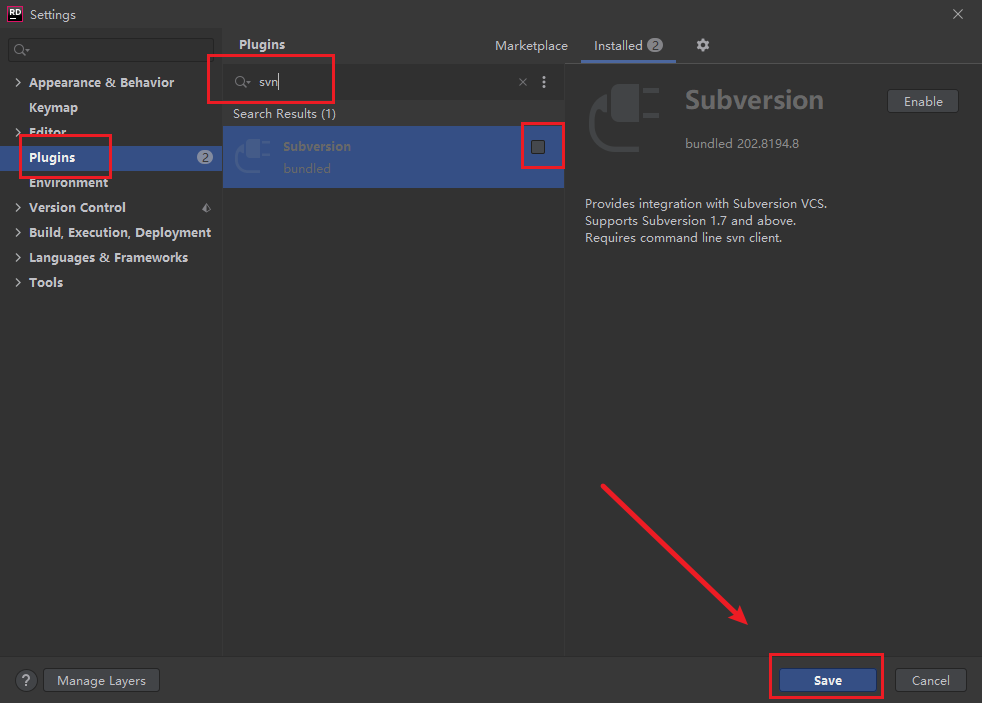
Task: Expand Appearance & Behavior section
Action: click(x=18, y=83)
